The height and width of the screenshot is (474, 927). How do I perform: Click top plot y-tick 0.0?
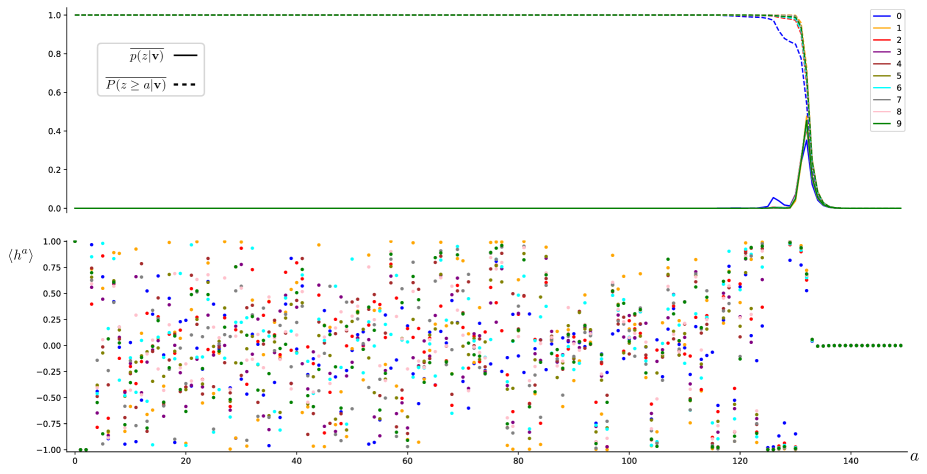point(54,209)
